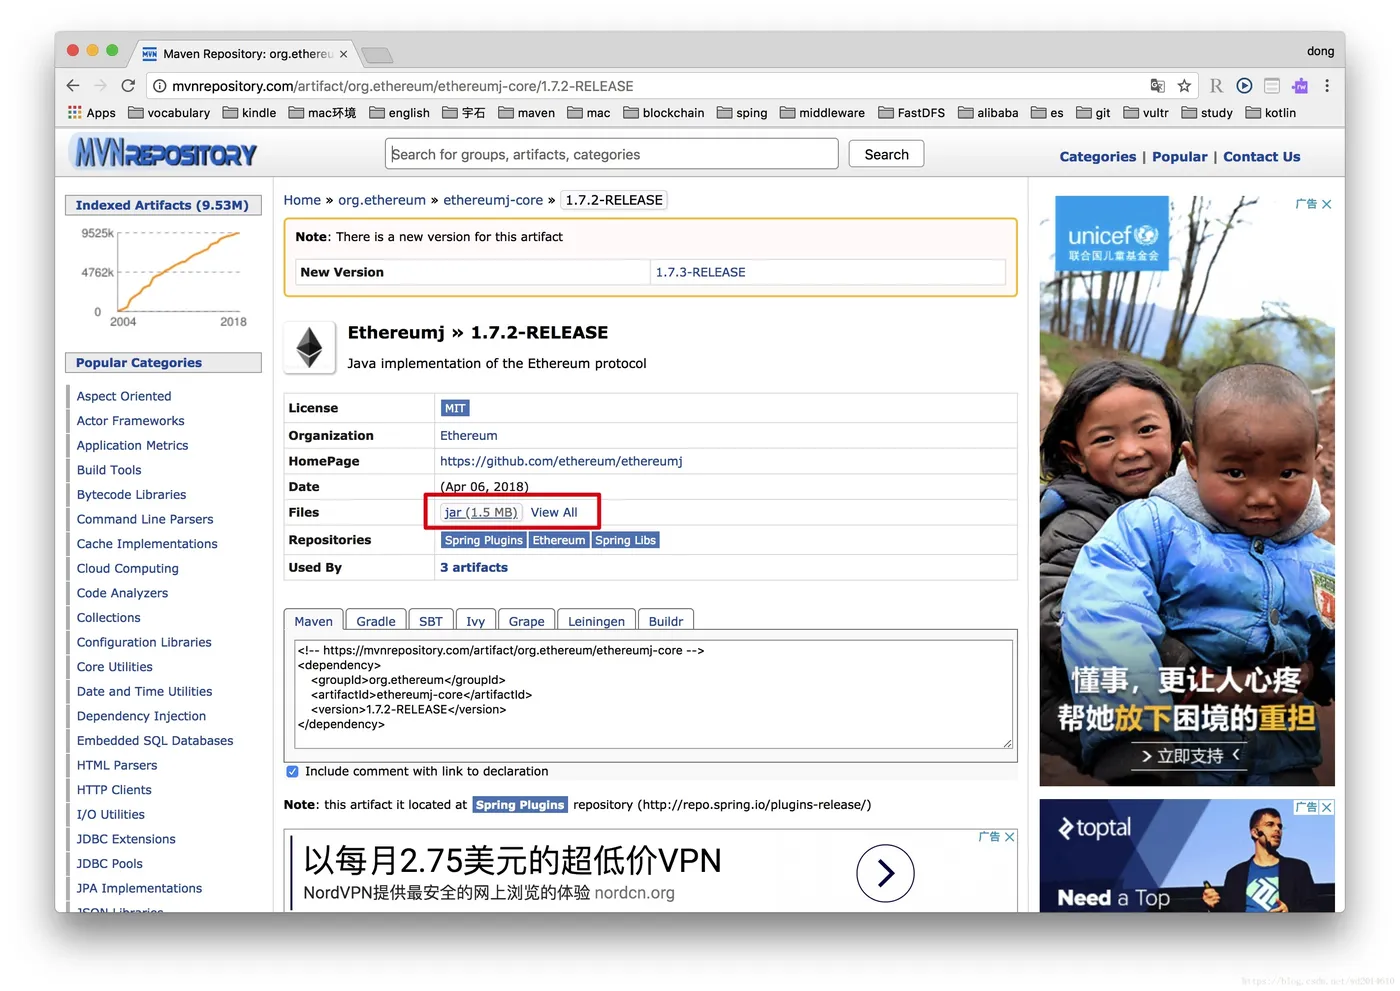This screenshot has width=1400, height=991.
Task: Open the Dependency Injection category
Action: [x=141, y=716]
